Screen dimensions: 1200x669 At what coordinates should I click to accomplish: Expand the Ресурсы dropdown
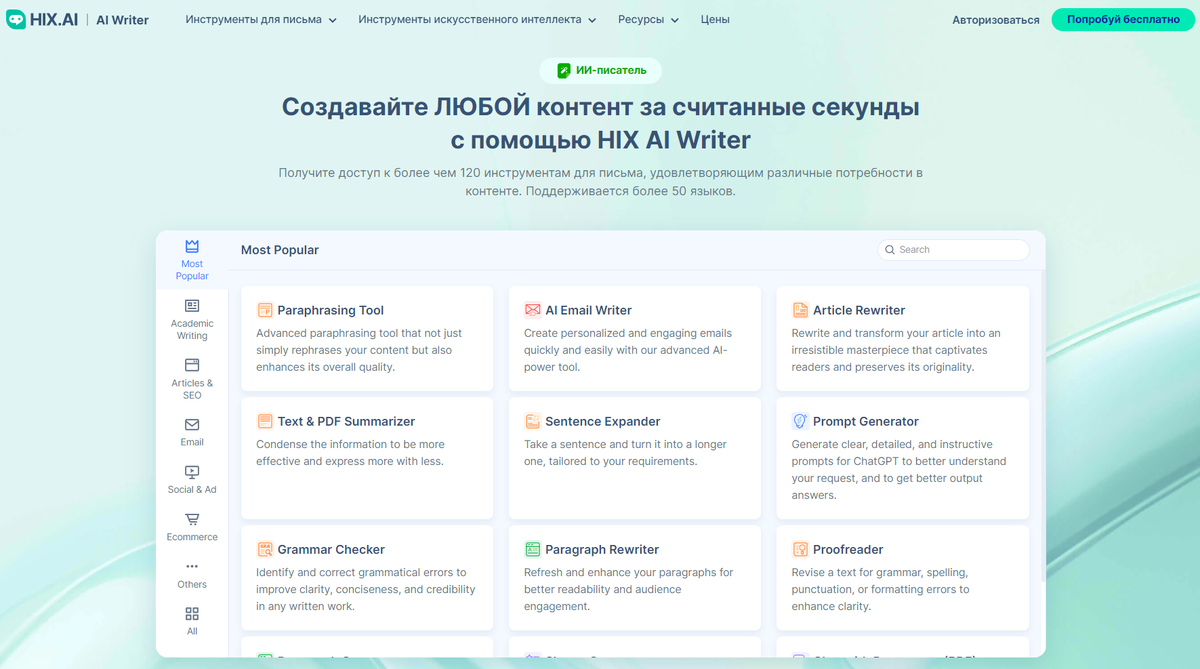(x=648, y=20)
